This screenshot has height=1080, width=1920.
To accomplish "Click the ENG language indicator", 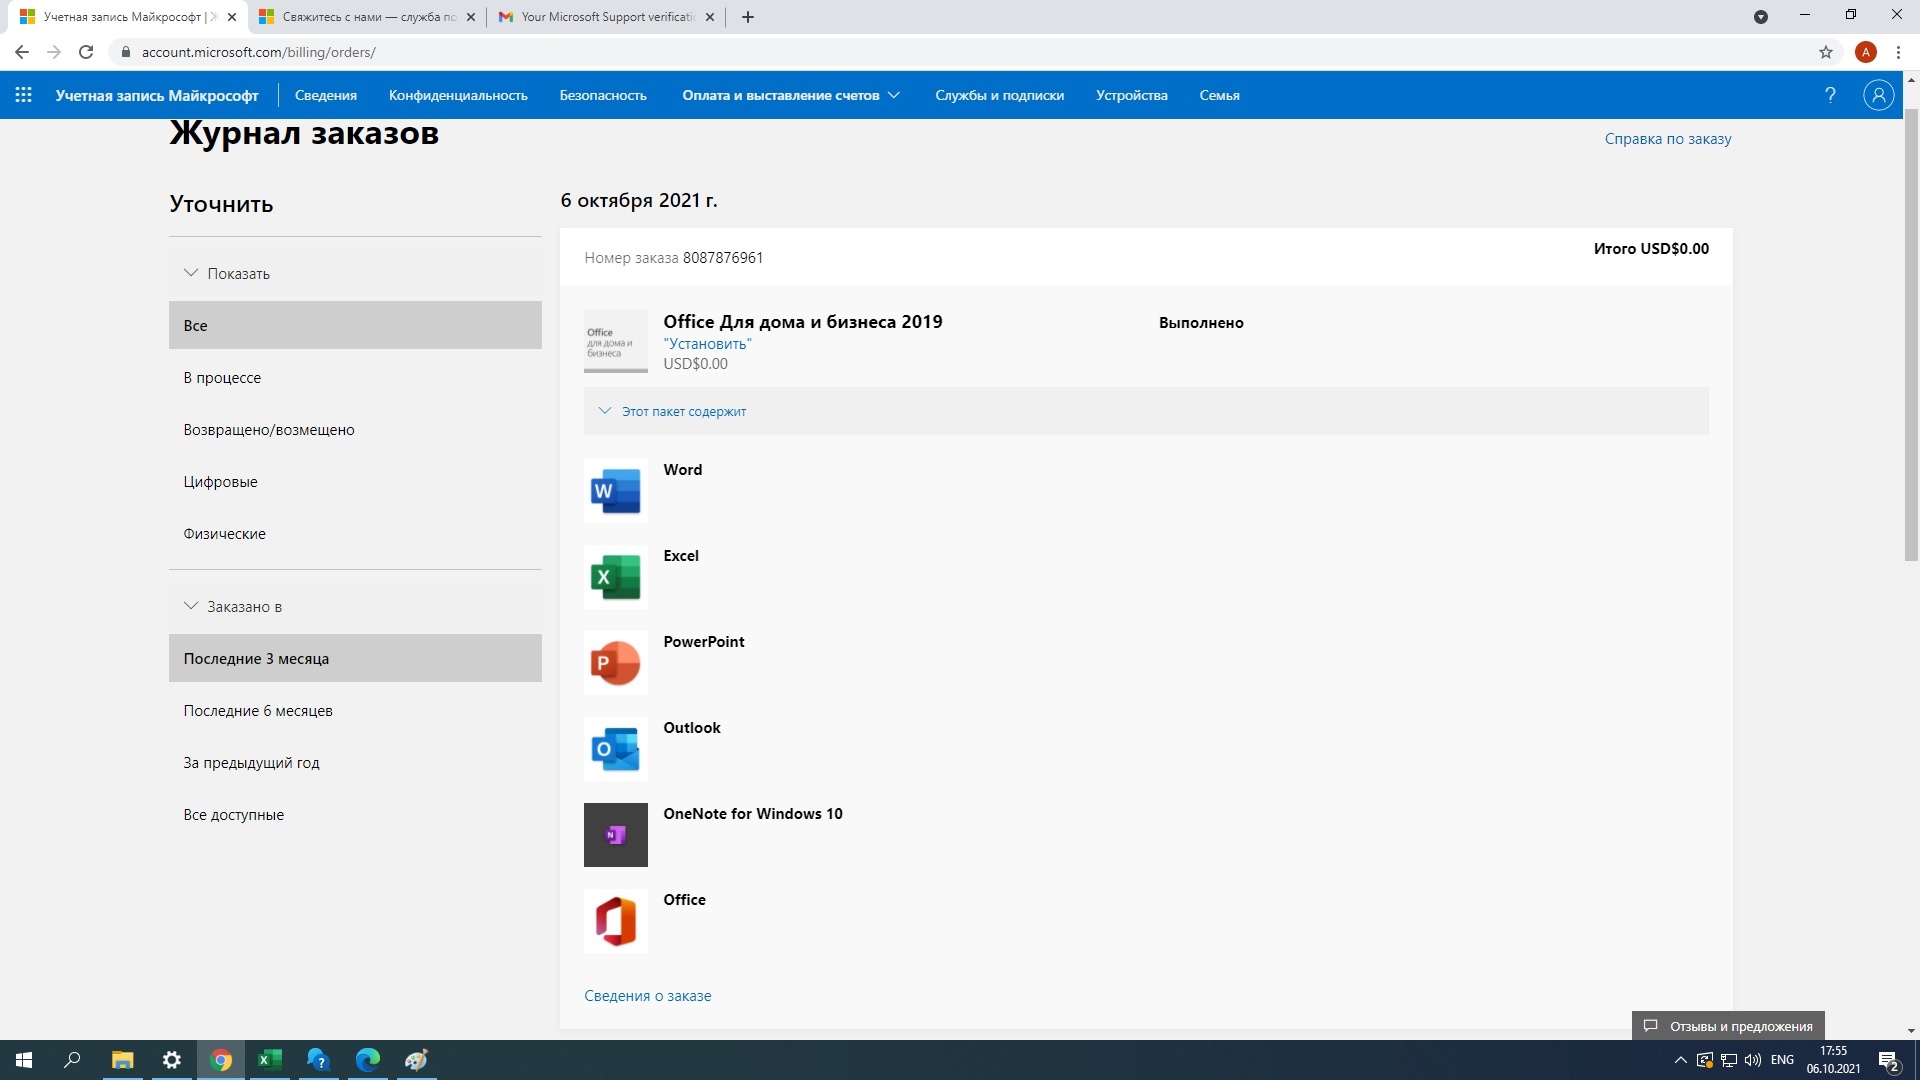I will click(1782, 1060).
